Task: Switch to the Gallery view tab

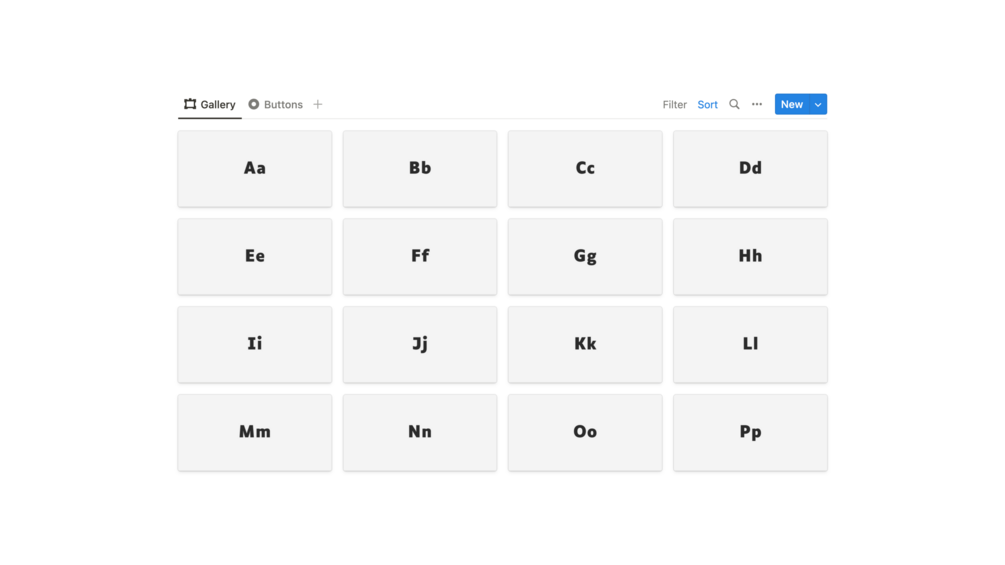Action: [210, 104]
